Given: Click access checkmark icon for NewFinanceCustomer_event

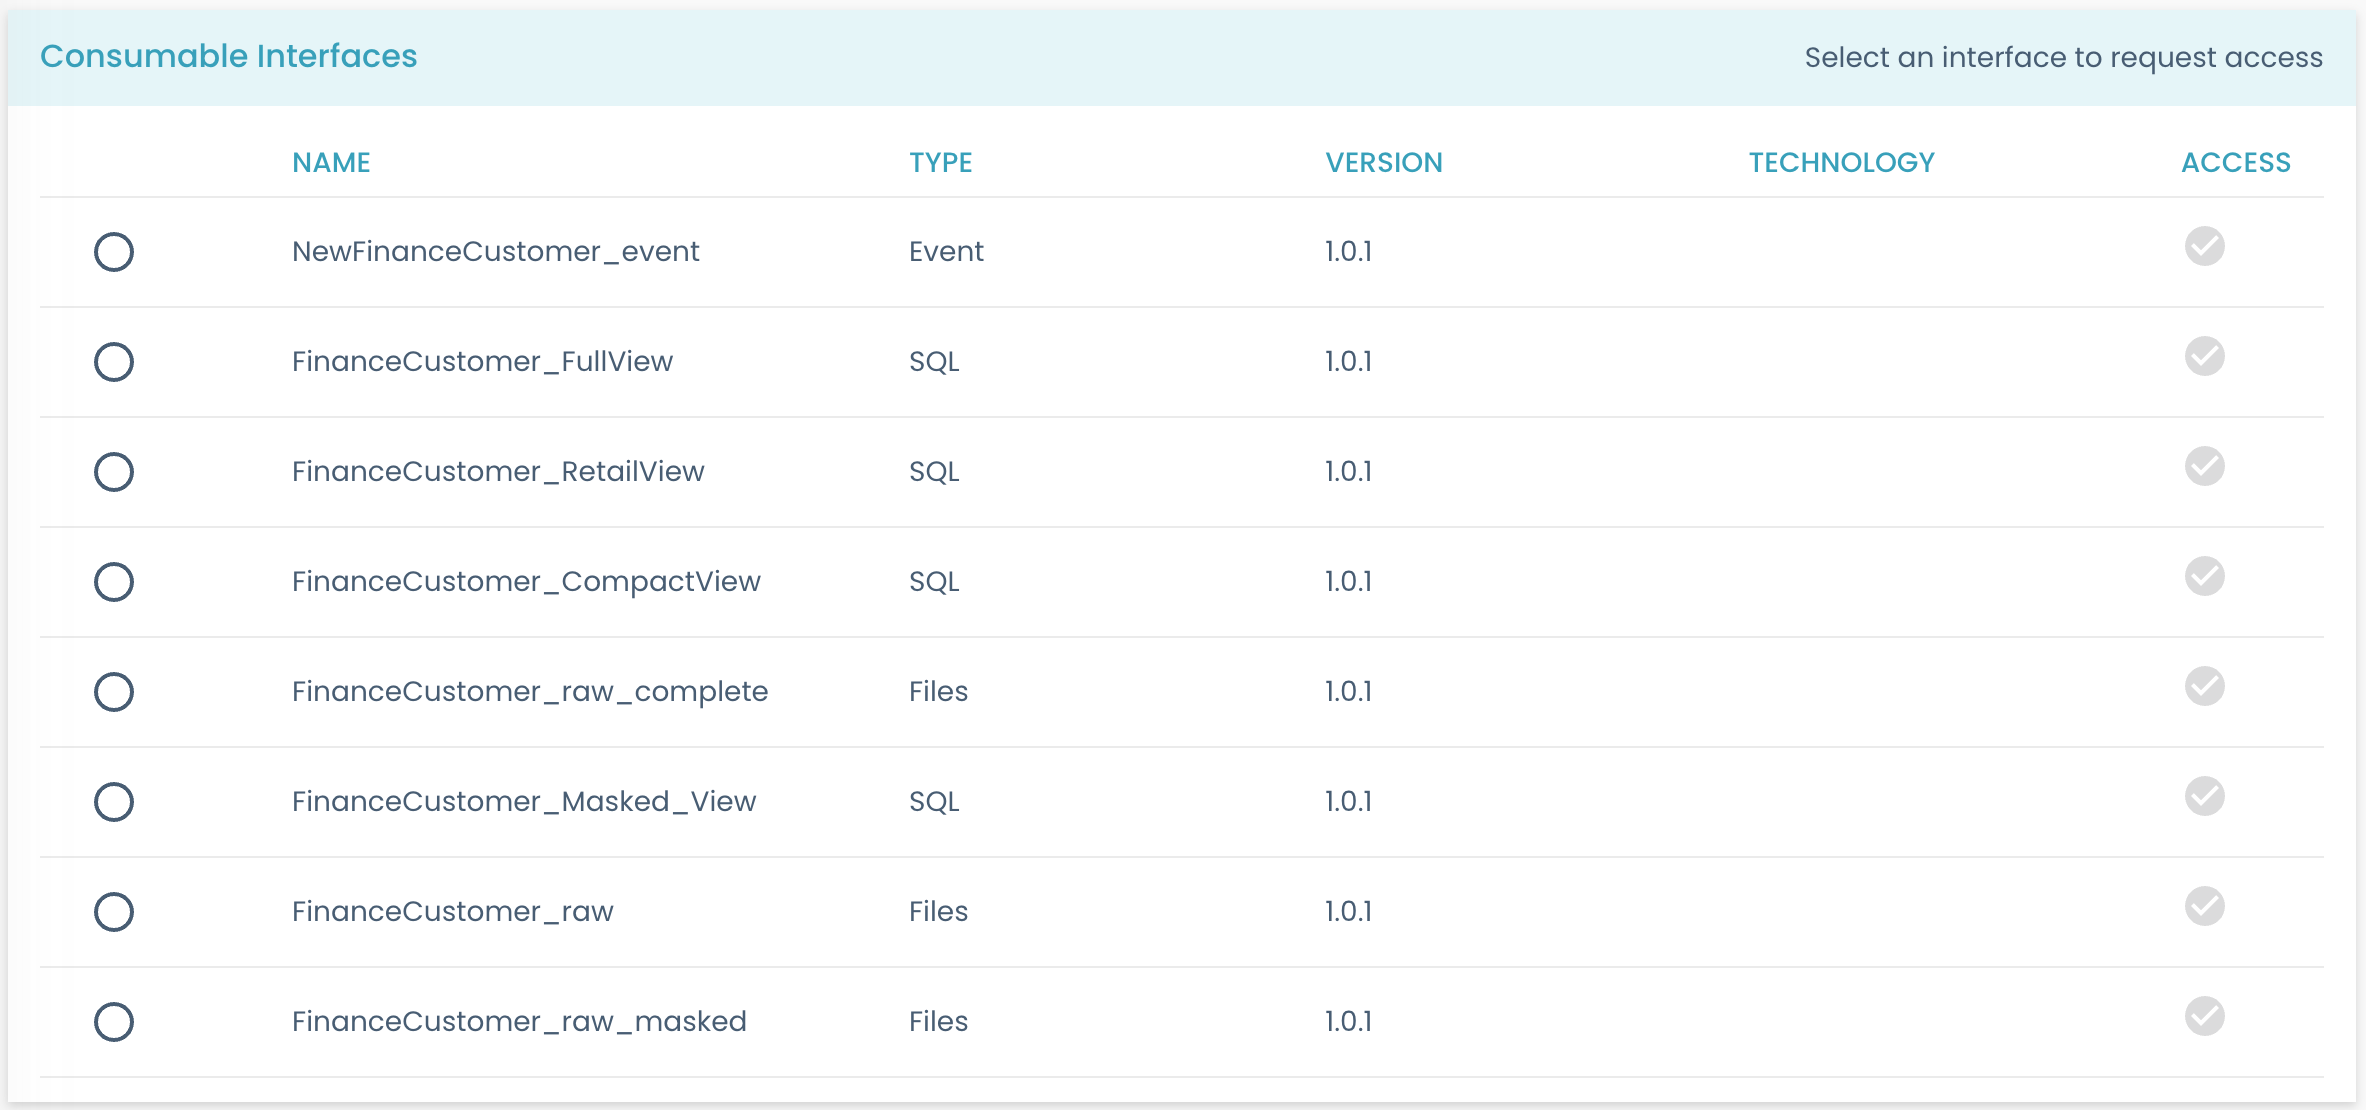Looking at the screenshot, I should 2204,246.
